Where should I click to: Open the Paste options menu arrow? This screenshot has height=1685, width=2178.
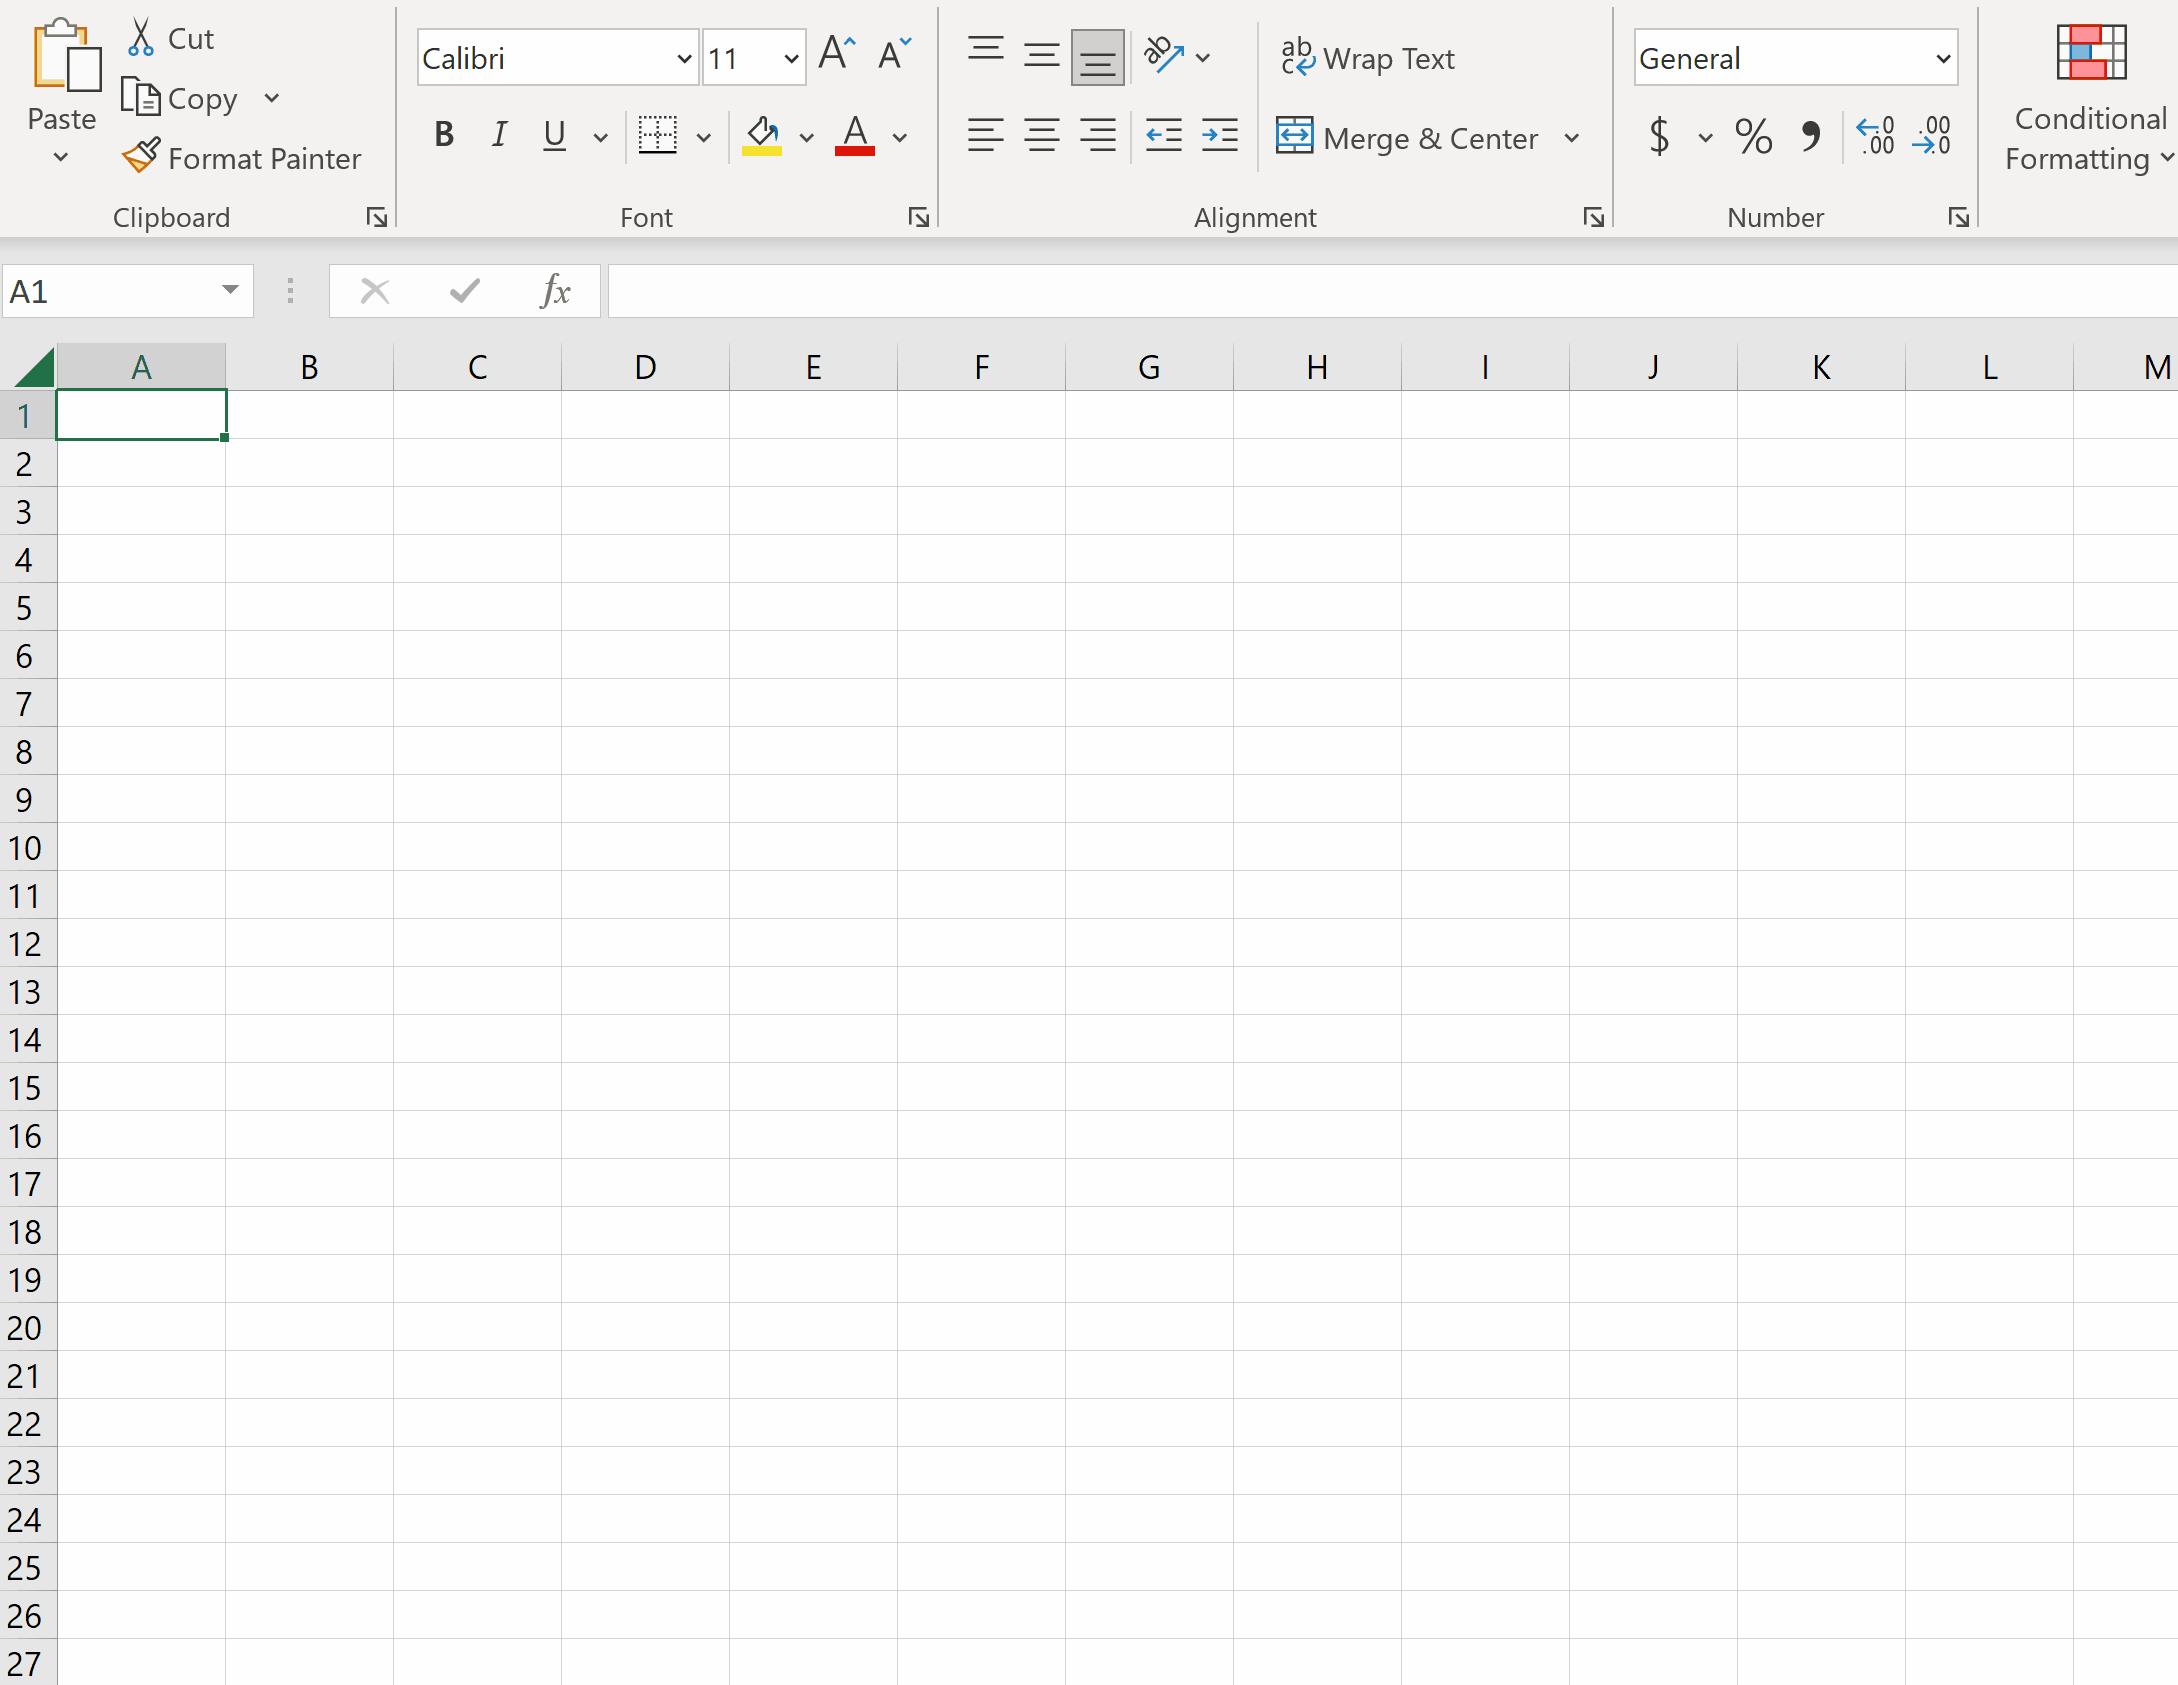[61, 157]
